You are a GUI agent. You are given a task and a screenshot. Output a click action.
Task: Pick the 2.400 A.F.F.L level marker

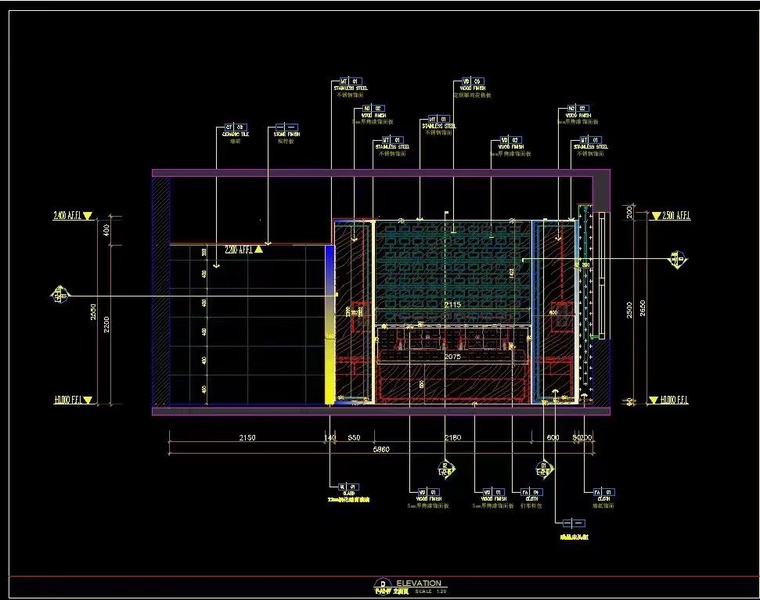(73, 216)
